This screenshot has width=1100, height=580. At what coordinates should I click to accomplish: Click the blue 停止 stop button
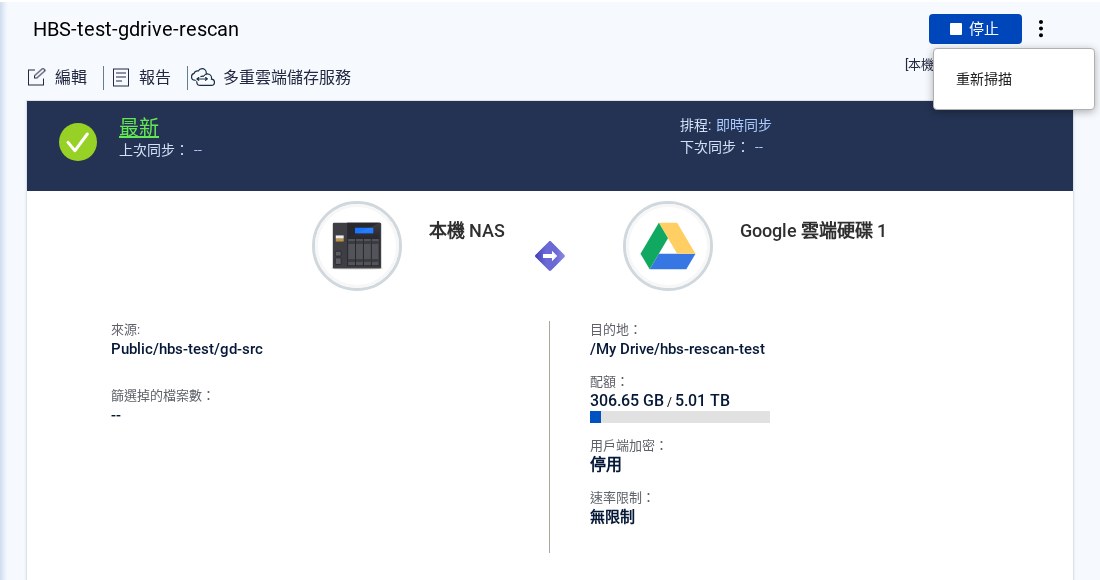click(974, 29)
